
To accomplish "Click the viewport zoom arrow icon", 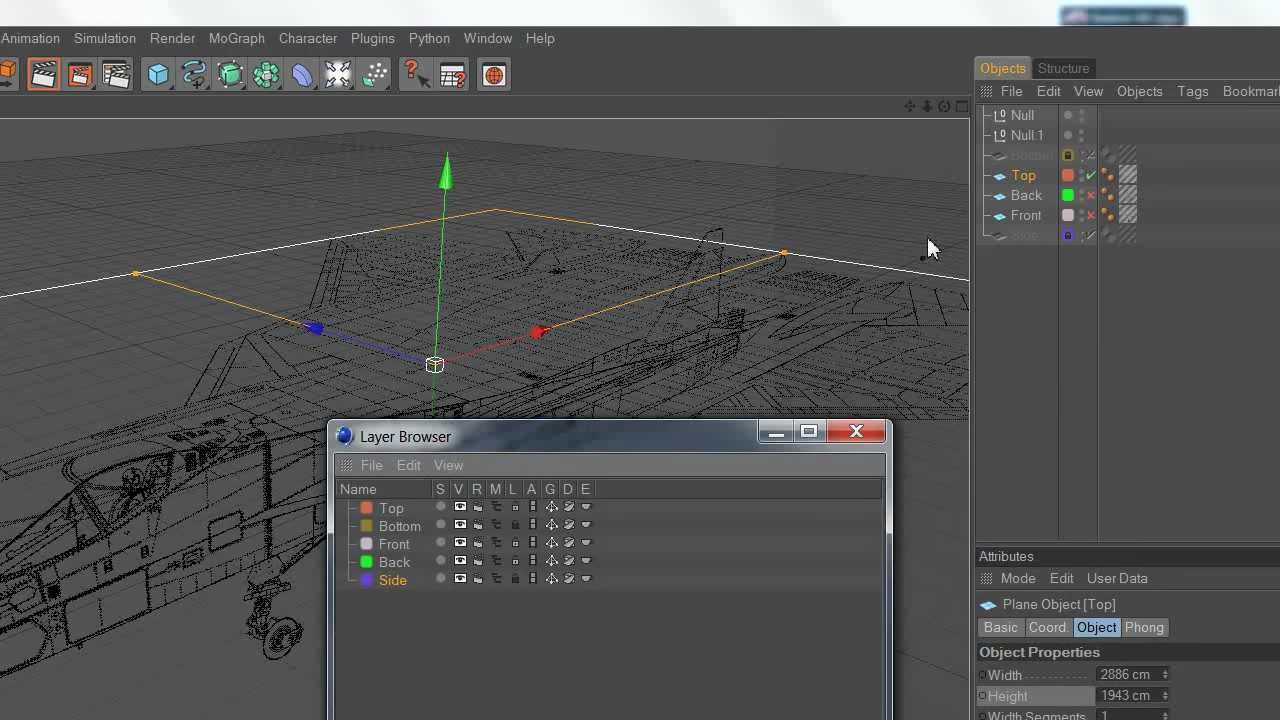I will pyautogui.click(x=927, y=106).
